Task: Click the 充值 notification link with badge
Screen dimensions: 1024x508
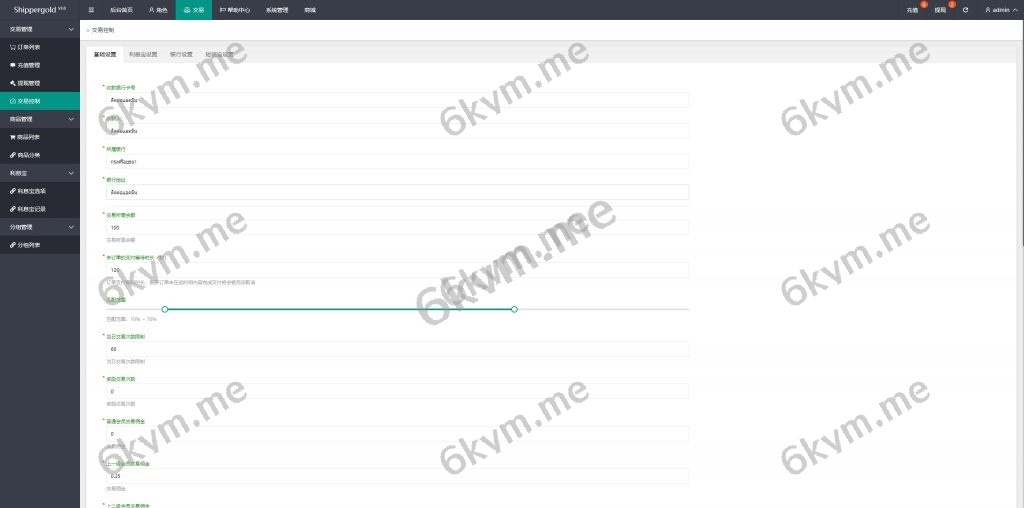Action: tap(914, 9)
